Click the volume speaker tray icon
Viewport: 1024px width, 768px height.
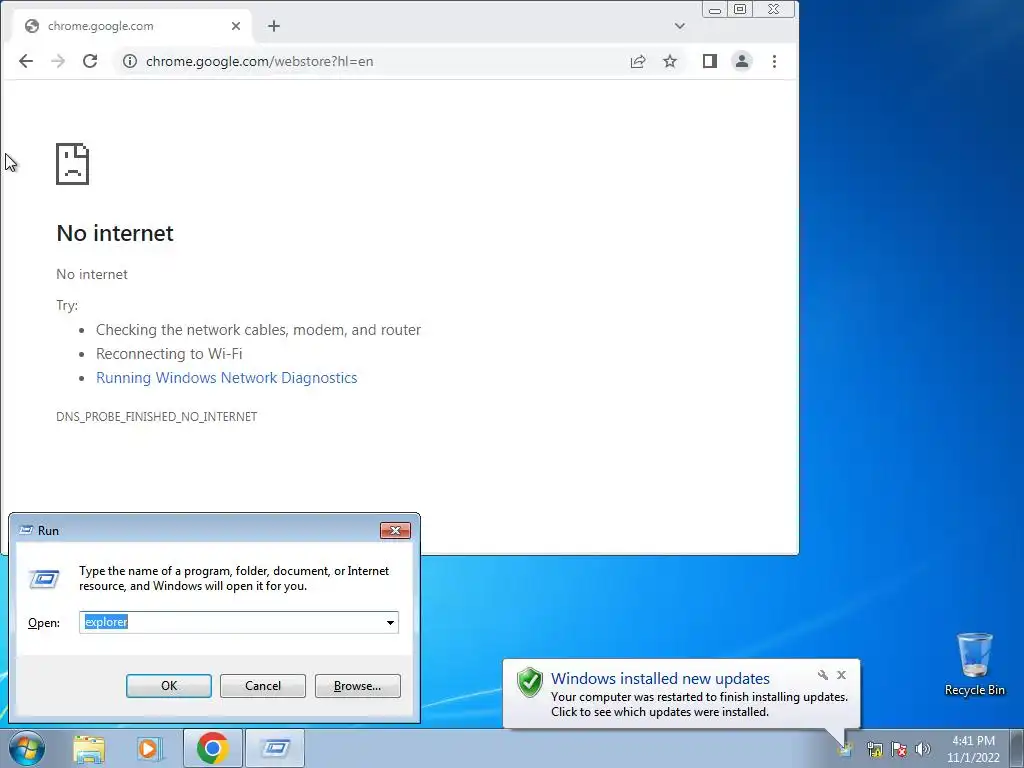[x=923, y=749]
